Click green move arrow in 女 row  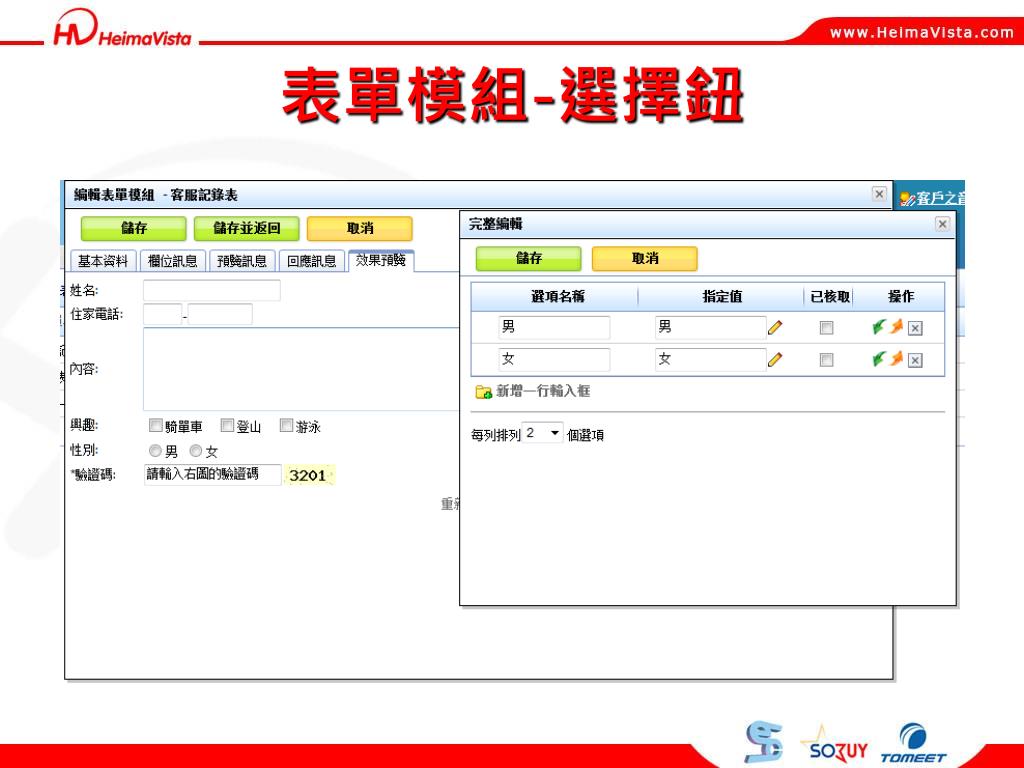click(879, 359)
